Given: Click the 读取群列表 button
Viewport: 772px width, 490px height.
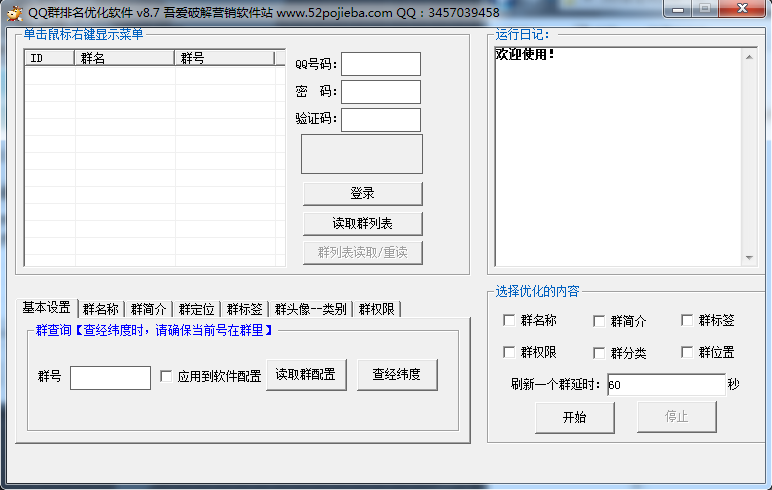Looking at the screenshot, I should tap(363, 224).
